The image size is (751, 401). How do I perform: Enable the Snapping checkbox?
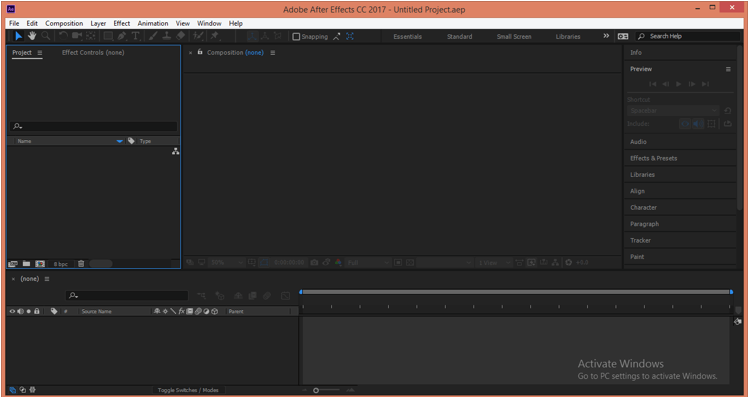[296, 37]
